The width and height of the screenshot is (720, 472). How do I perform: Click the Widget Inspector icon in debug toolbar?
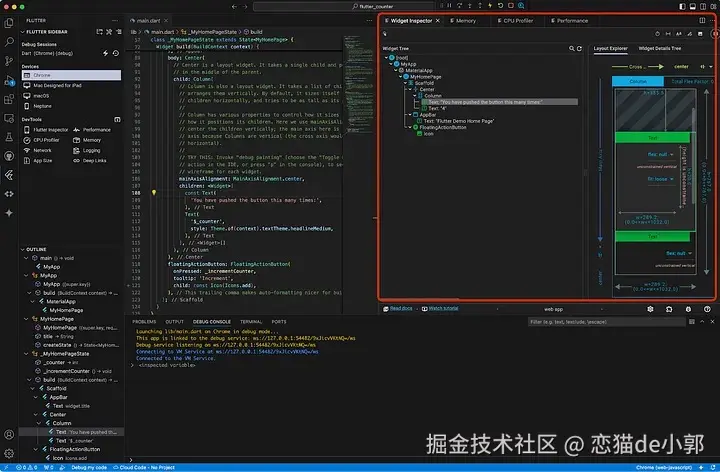click(x=521, y=6)
